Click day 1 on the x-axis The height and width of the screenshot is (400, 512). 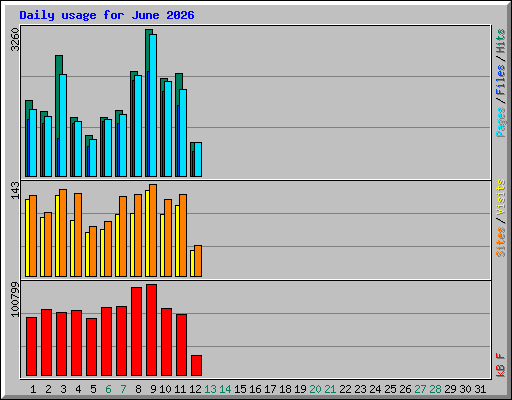pos(33,389)
